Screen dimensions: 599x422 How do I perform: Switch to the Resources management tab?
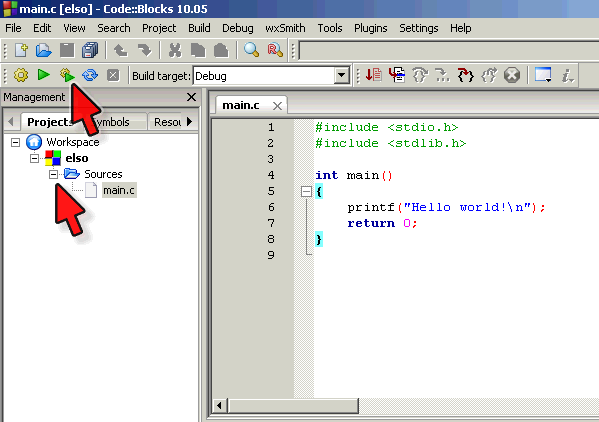(167, 122)
